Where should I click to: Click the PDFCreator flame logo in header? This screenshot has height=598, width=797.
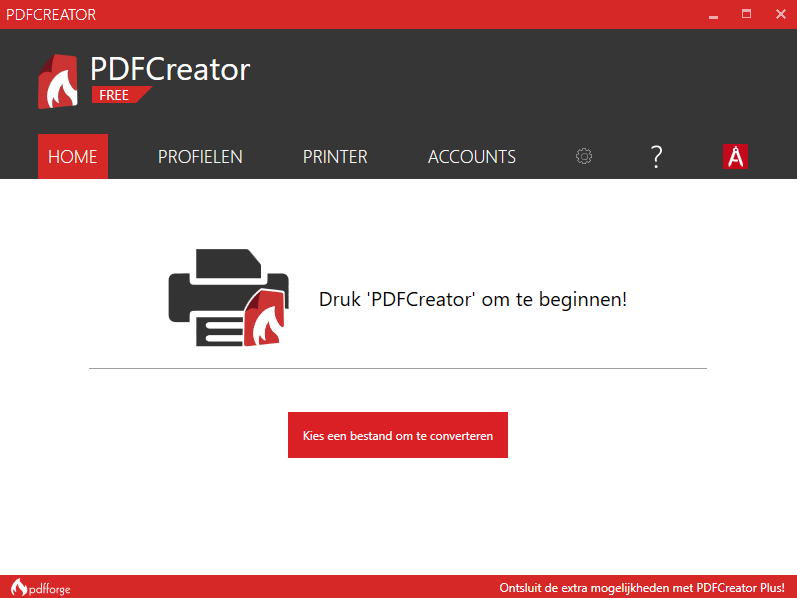[58, 82]
